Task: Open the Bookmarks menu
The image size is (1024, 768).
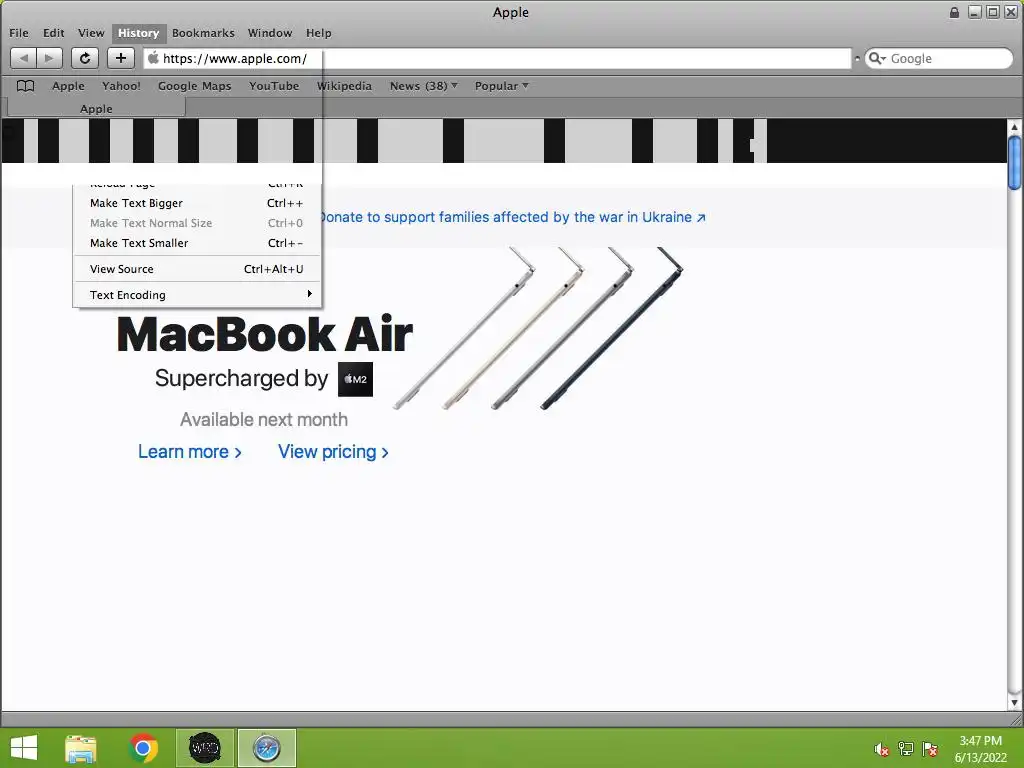Action: [x=203, y=33]
